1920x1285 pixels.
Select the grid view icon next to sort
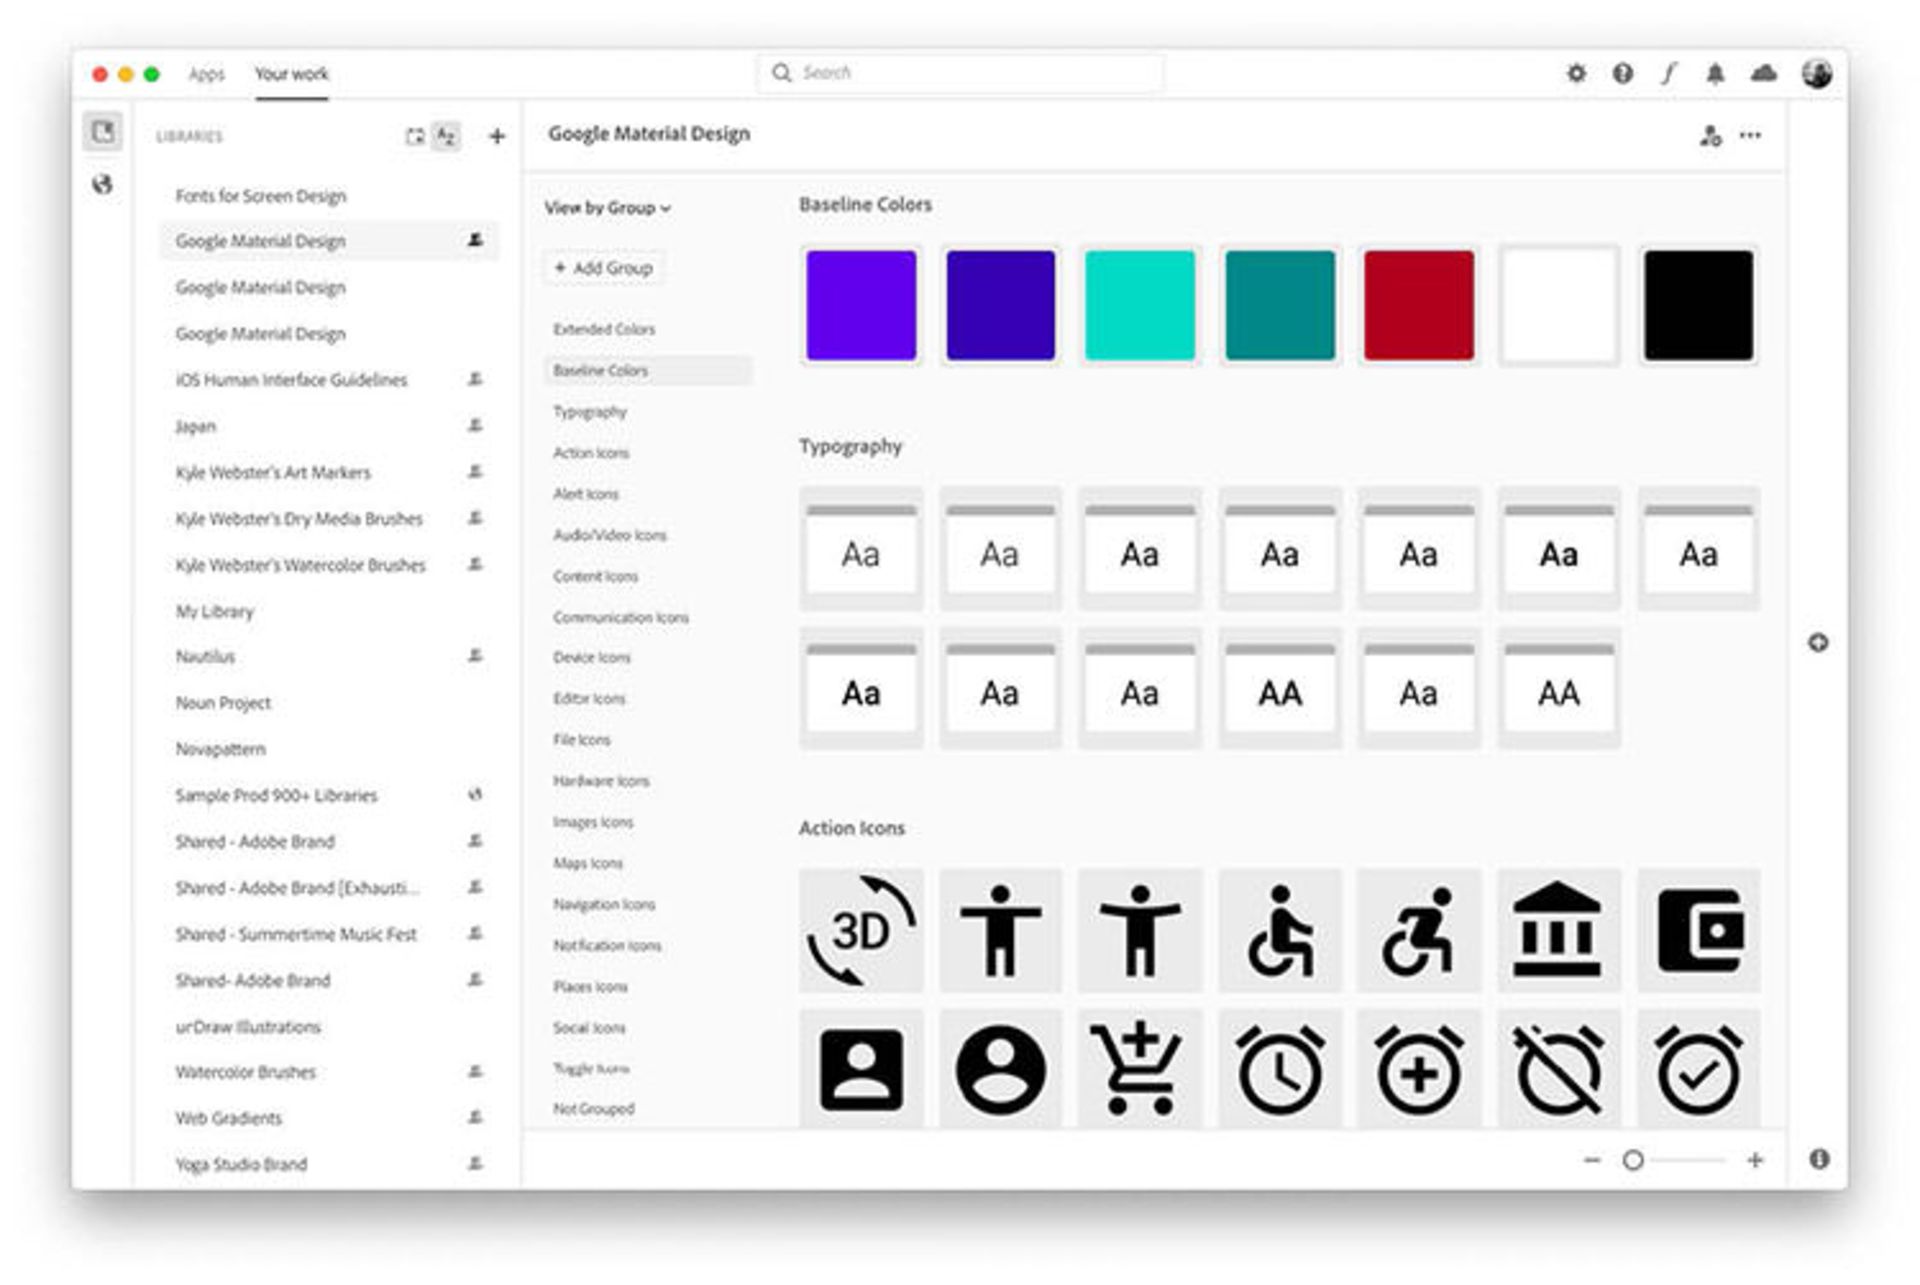click(x=417, y=136)
